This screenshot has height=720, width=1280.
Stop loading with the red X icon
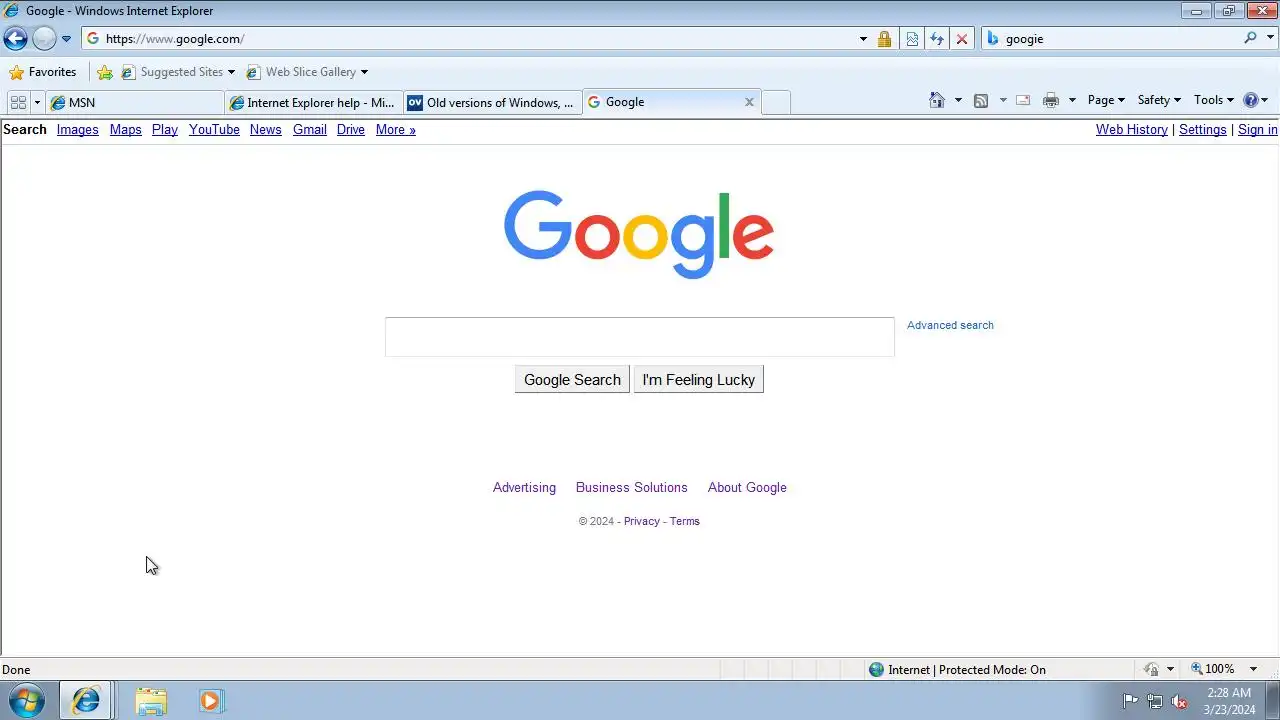coord(962,39)
